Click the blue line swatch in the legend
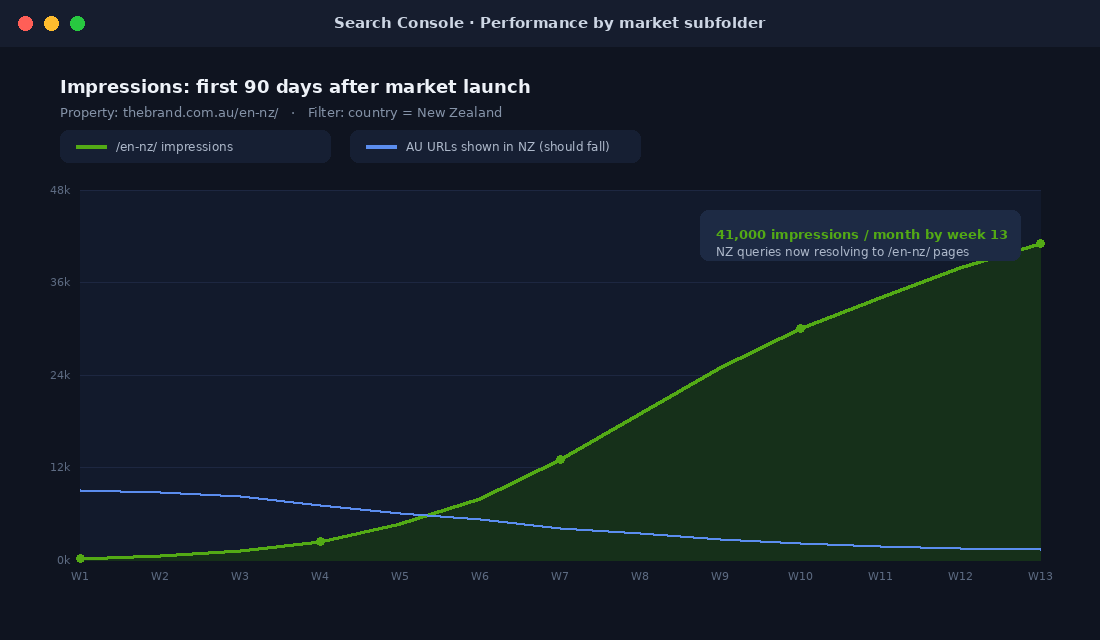The height and width of the screenshot is (640, 1100). [x=382, y=147]
